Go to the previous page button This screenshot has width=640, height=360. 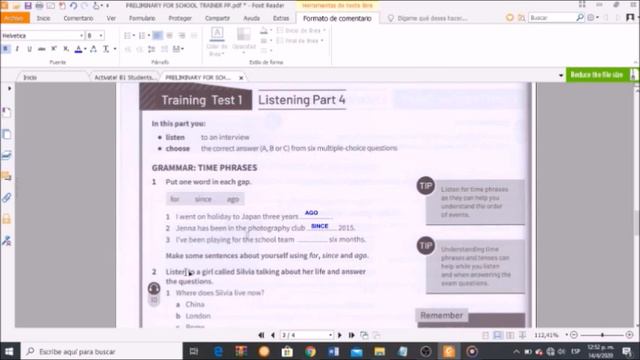(273, 335)
